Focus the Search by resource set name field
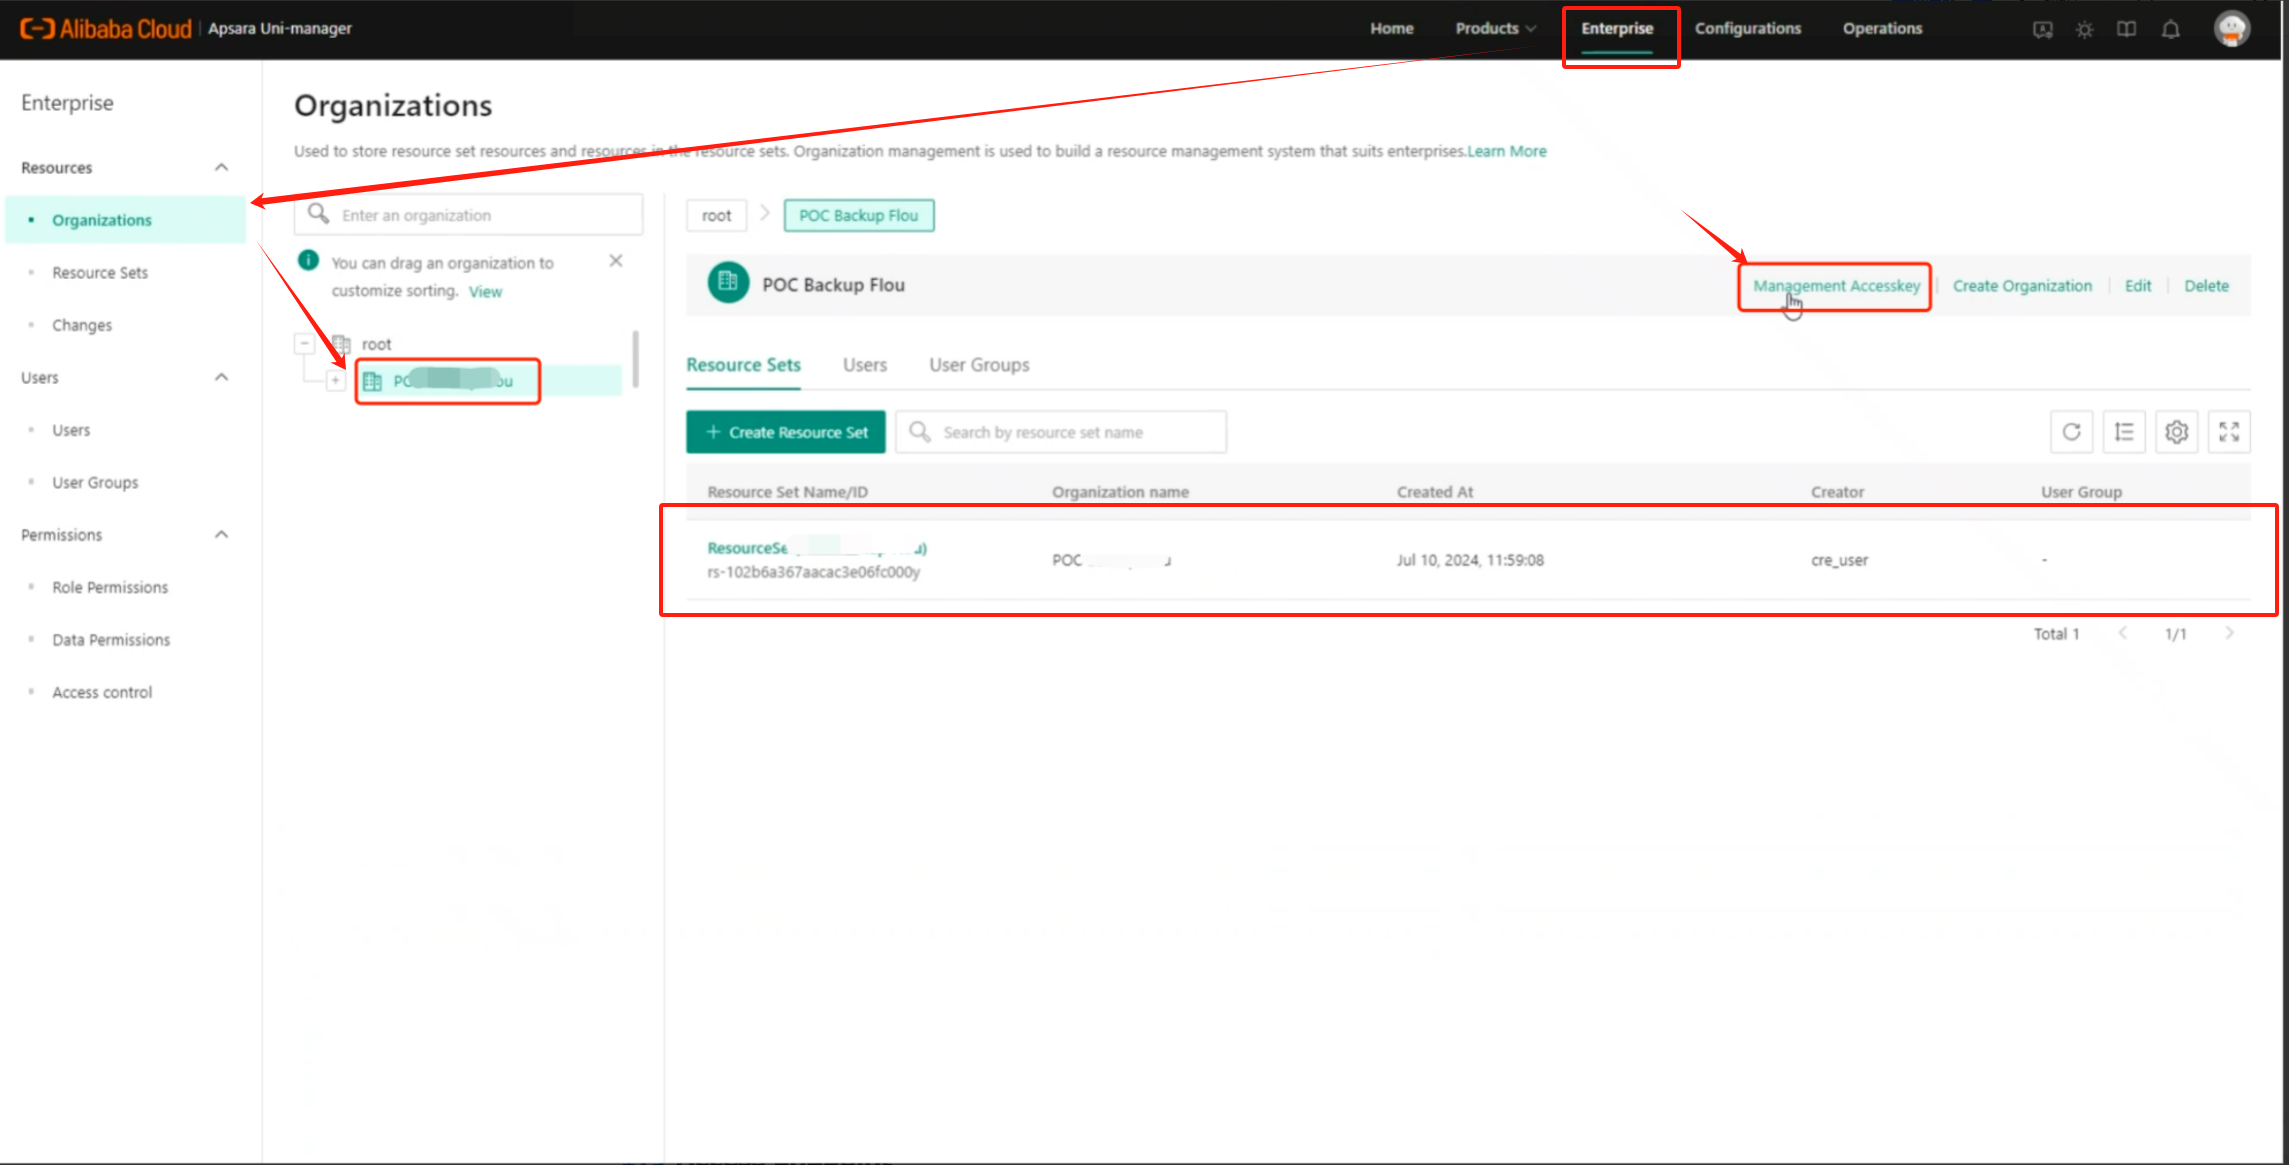 pos(1061,432)
